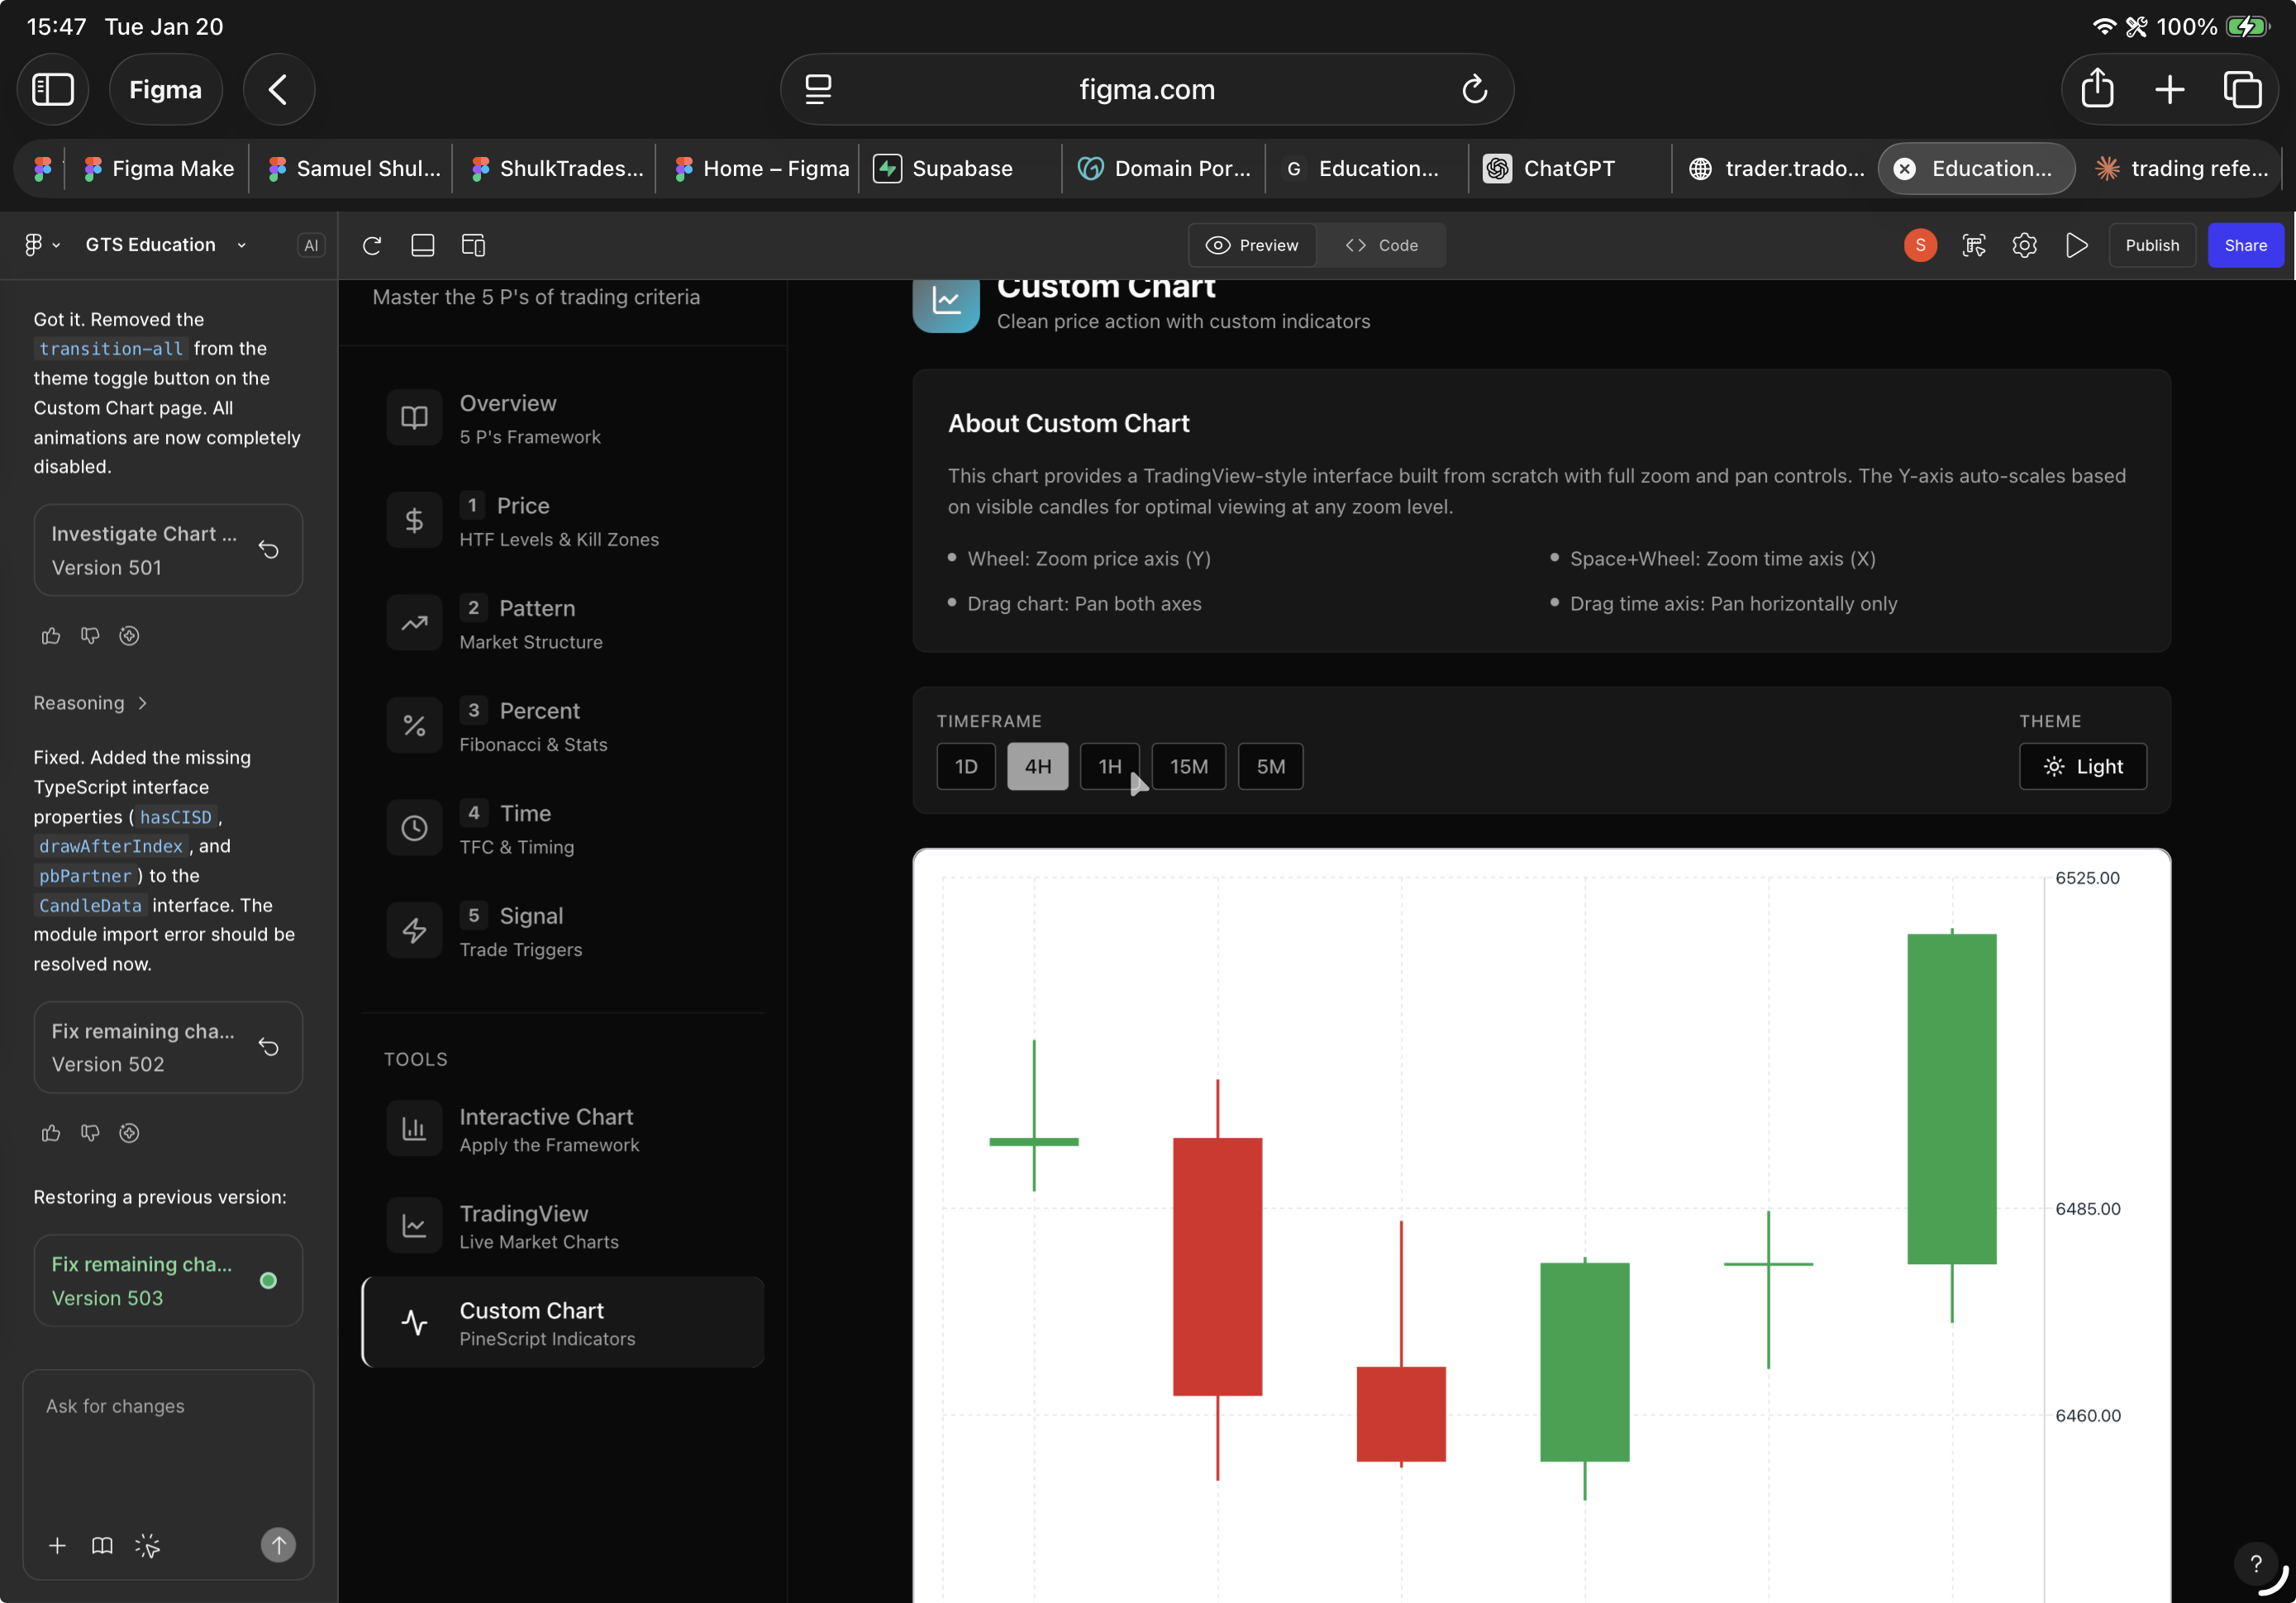Toggle the Light theme button
Viewport: 2296px width, 1603px height.
pos(2082,766)
